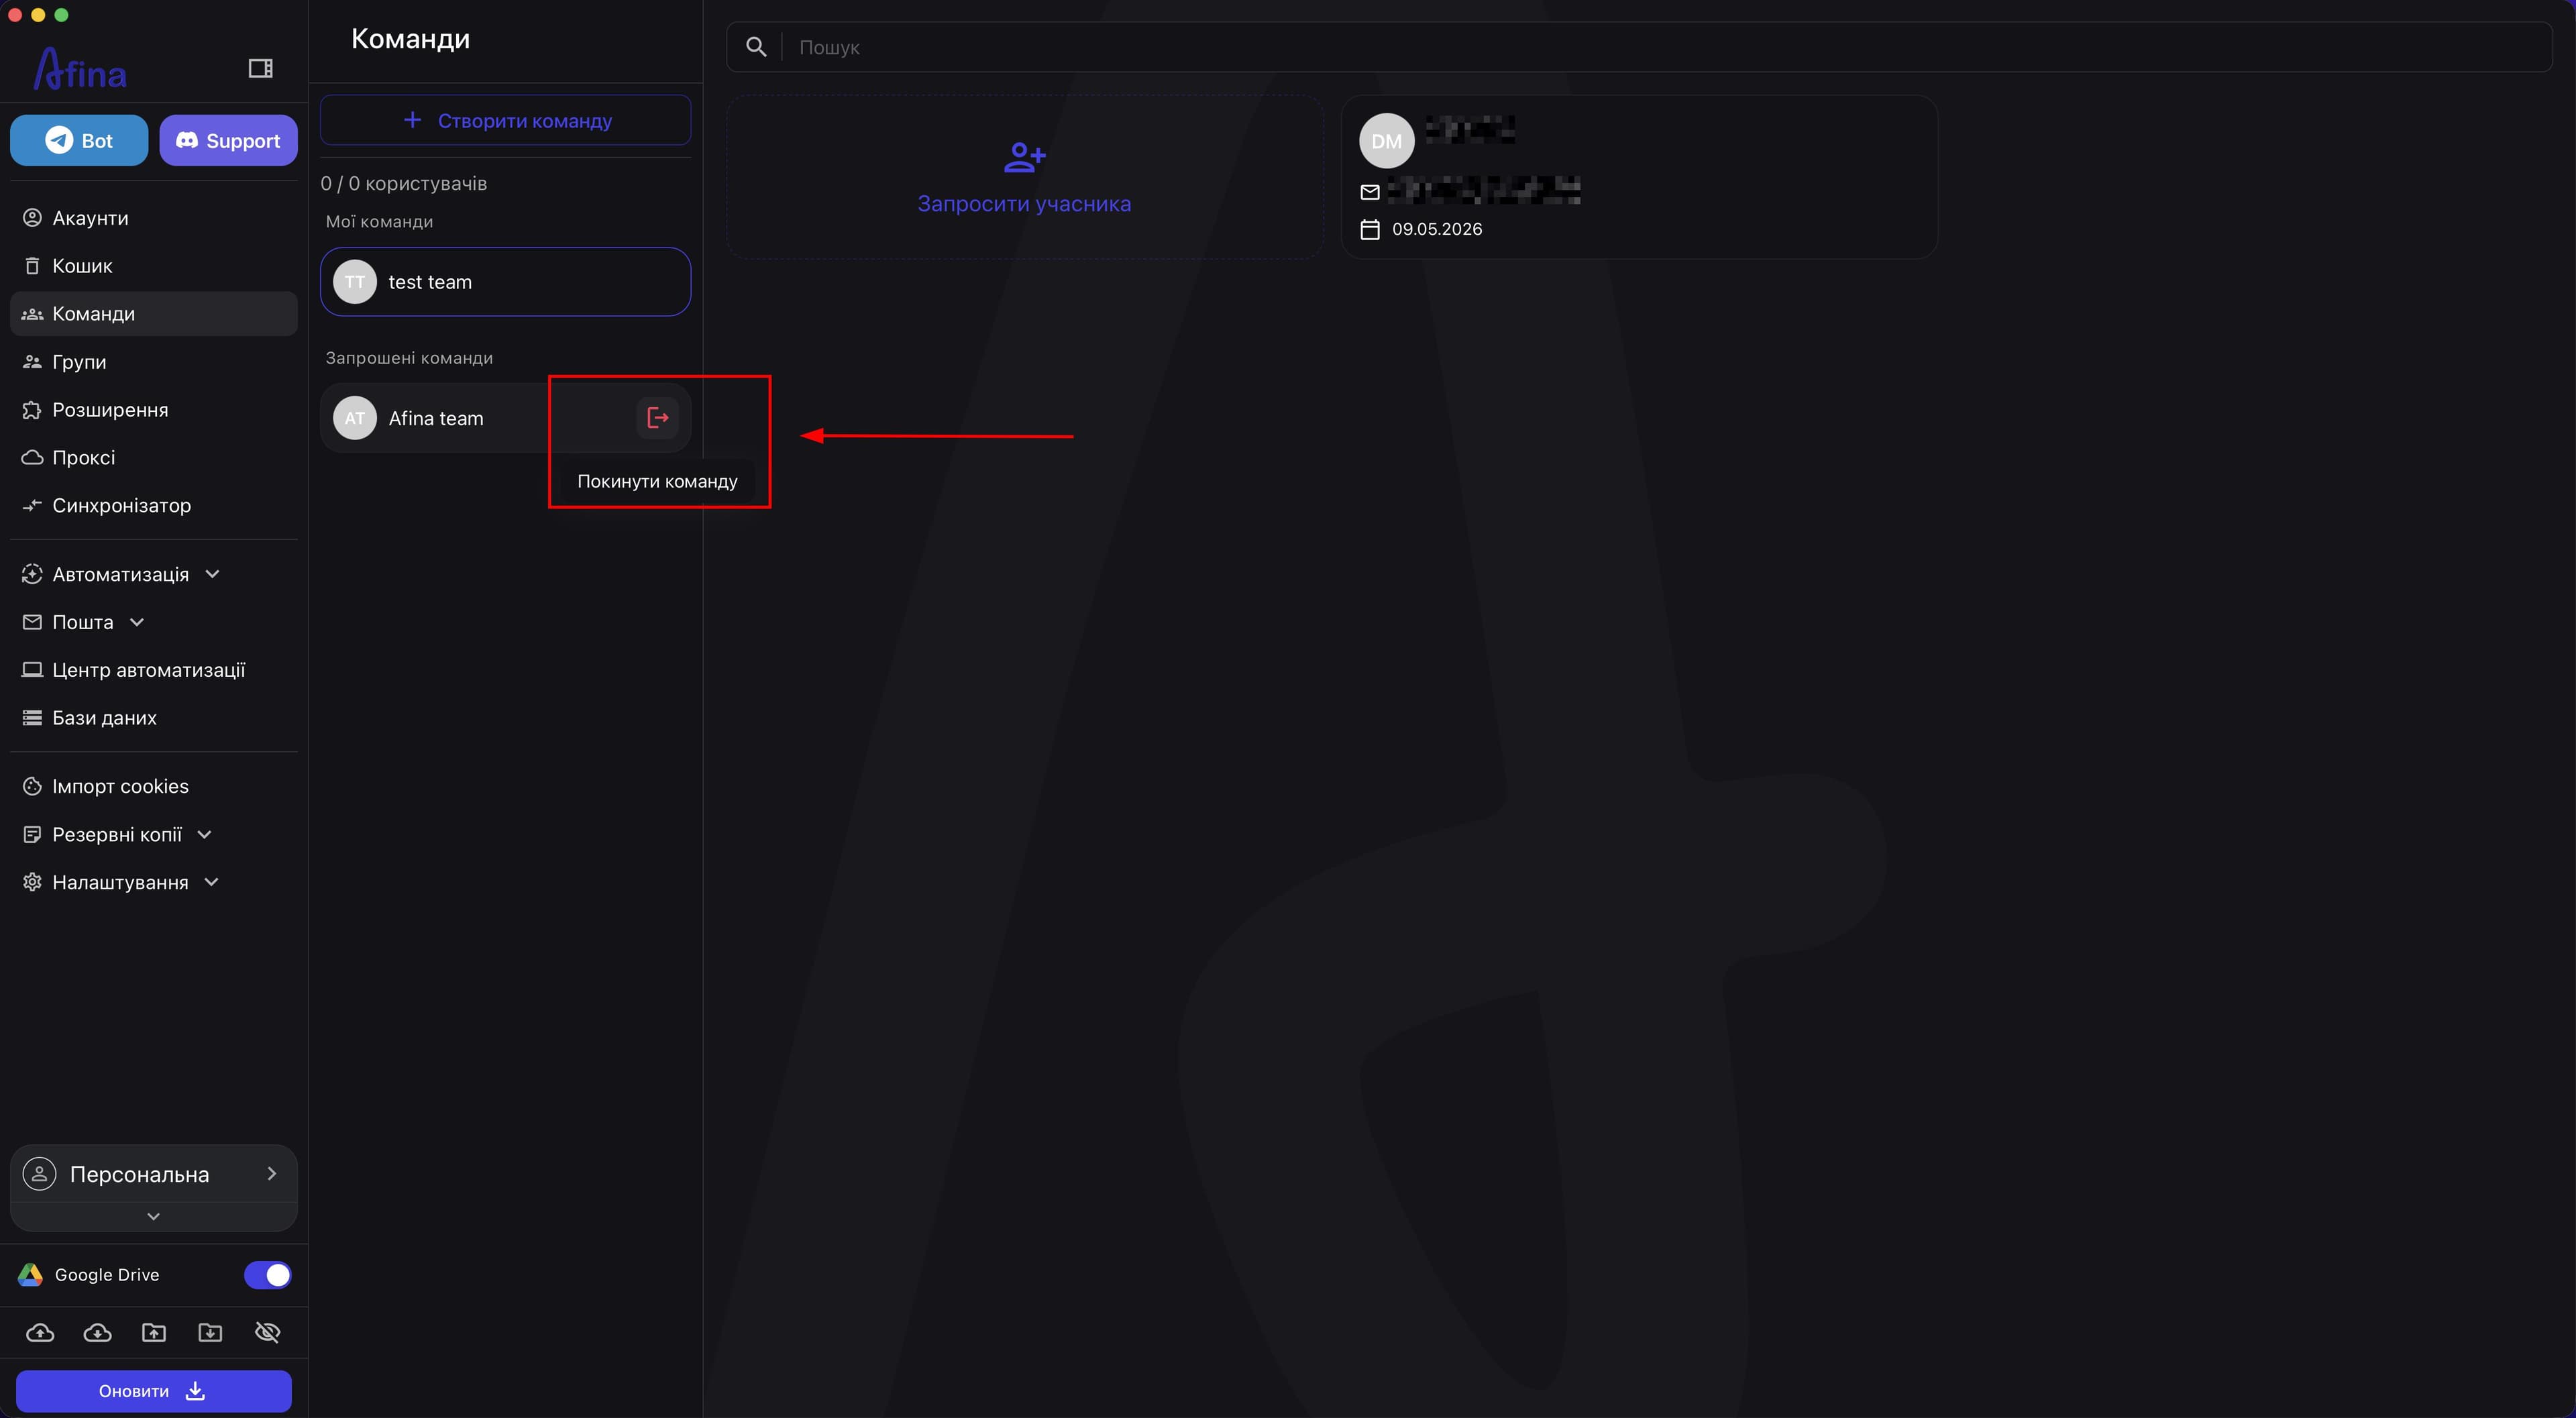Click the folder download icon
Image resolution: width=2576 pixels, height=1418 pixels.
[x=210, y=1333]
